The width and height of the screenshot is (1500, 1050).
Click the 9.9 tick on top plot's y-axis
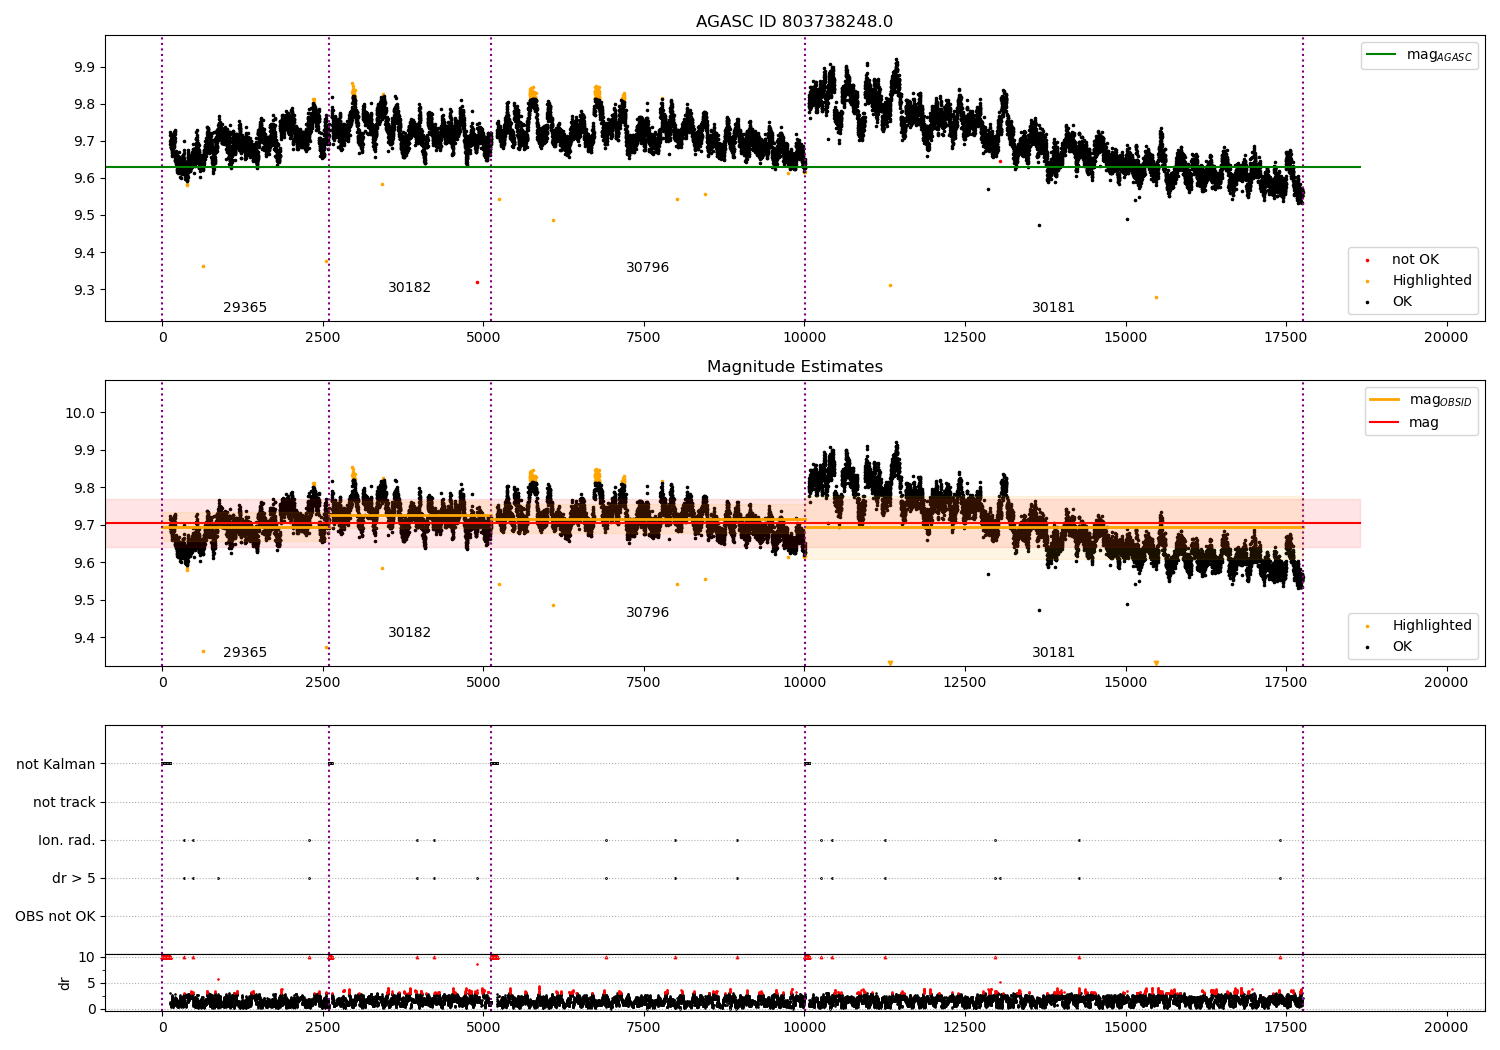click(84, 68)
